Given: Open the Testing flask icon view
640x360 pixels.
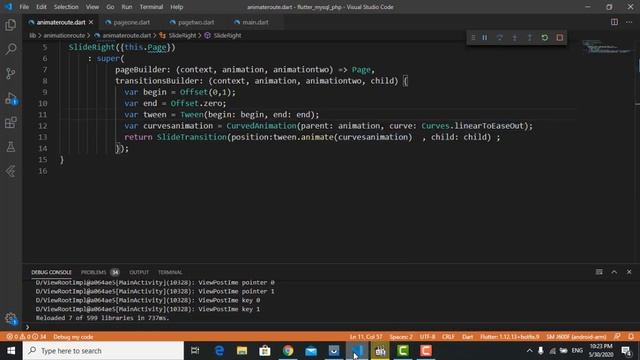Looking at the screenshot, I should (x=11, y=147).
